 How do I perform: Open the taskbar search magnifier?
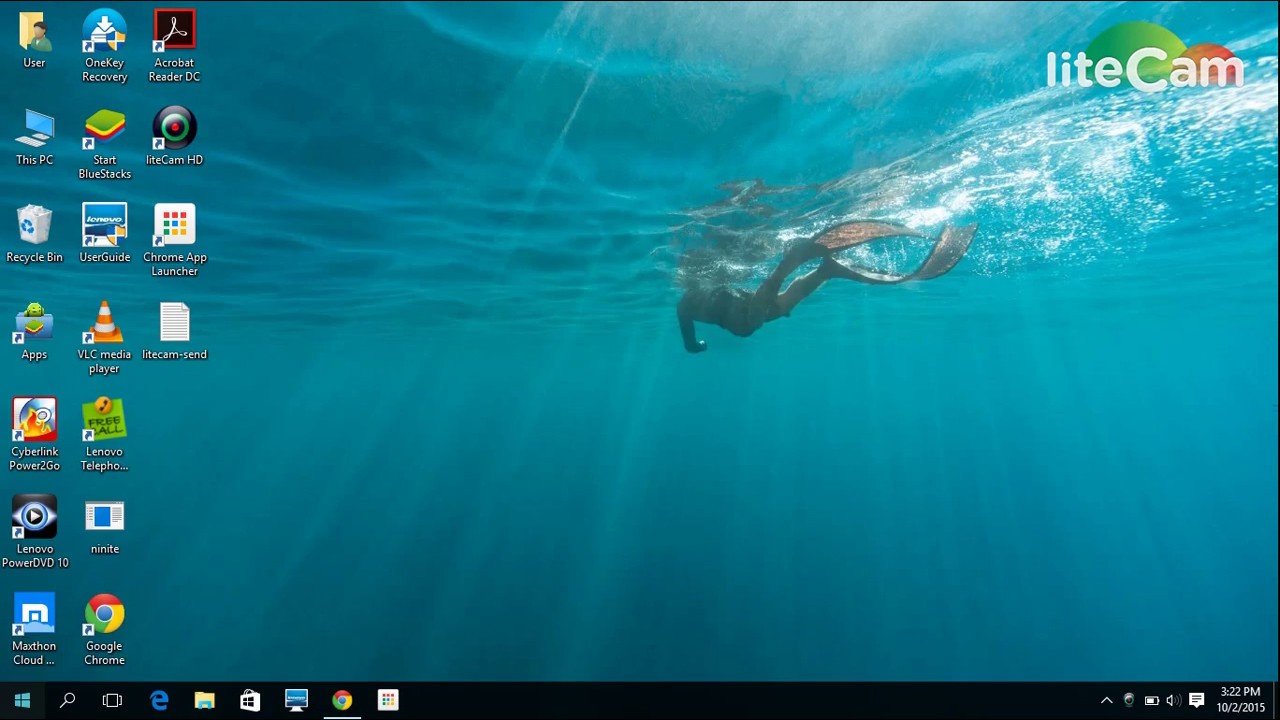(x=67, y=700)
